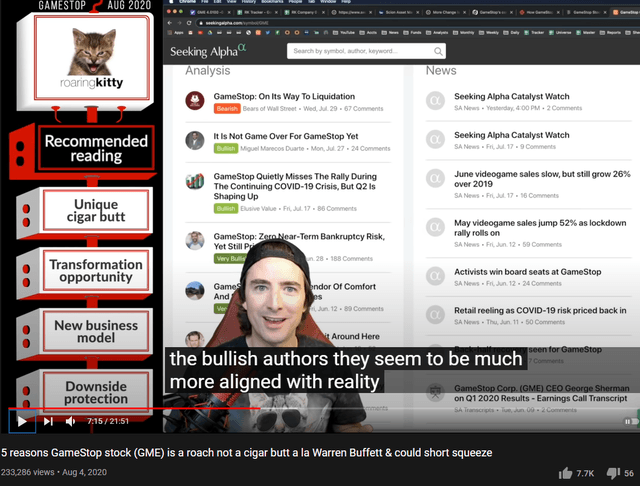640x486 pixels.
Task: Open the Analysts bookmarks folder
Action: pyautogui.click(x=437, y=33)
